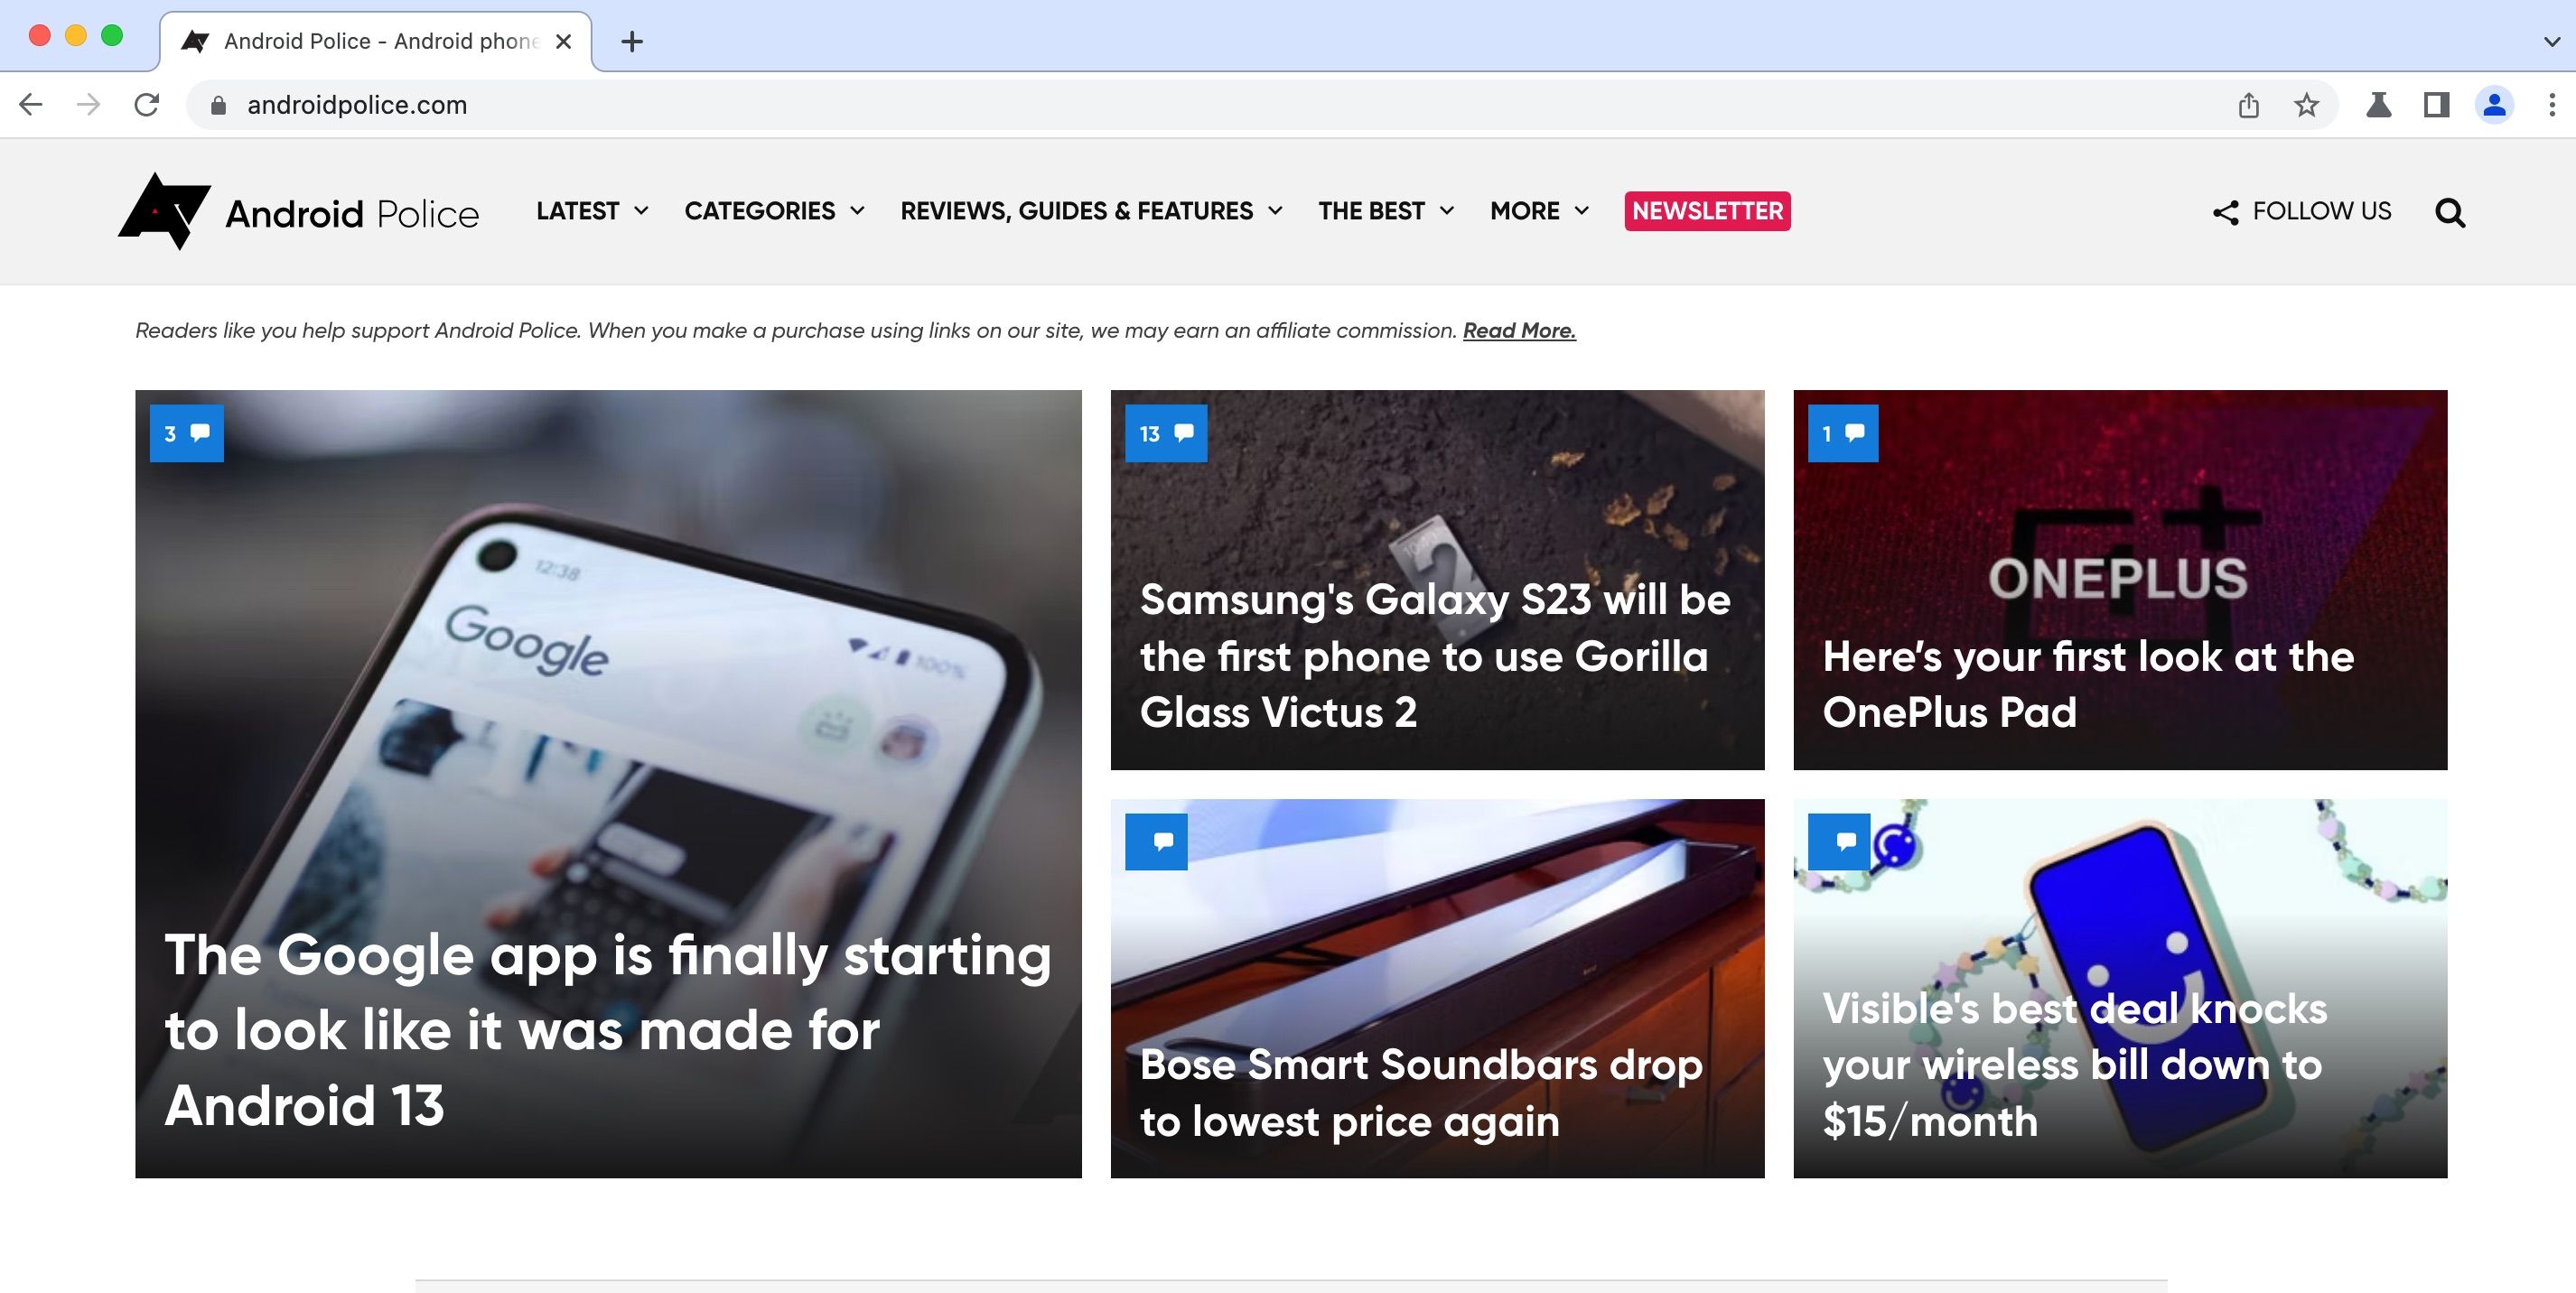Click the browser back arrow icon
Image resolution: width=2576 pixels, height=1293 pixels.
click(30, 104)
